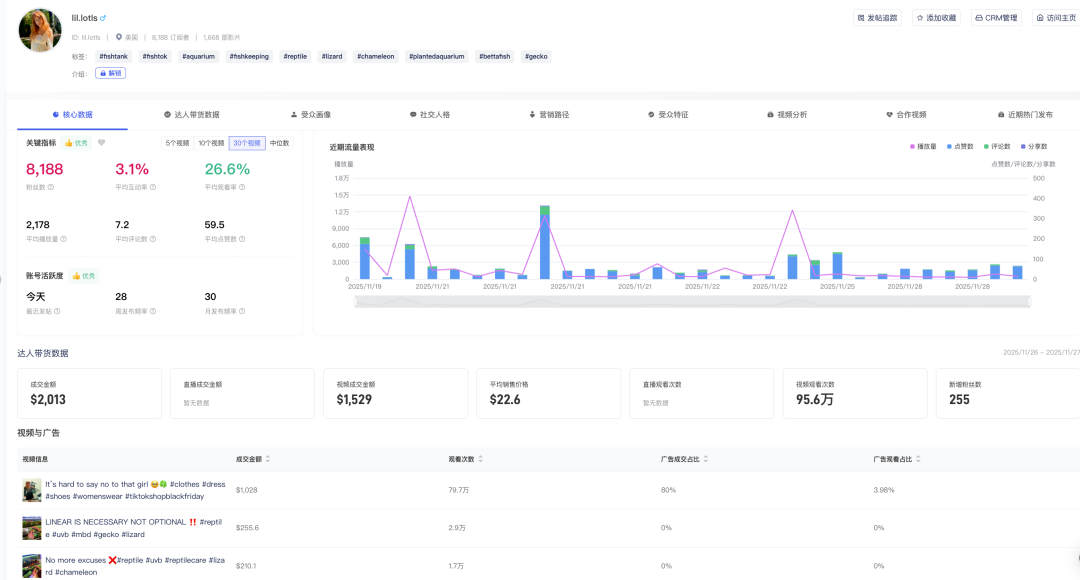Image resolution: width=1080 pixels, height=580 pixels.
Task: Click the heart icon beside 关键指标
Action: click(102, 143)
